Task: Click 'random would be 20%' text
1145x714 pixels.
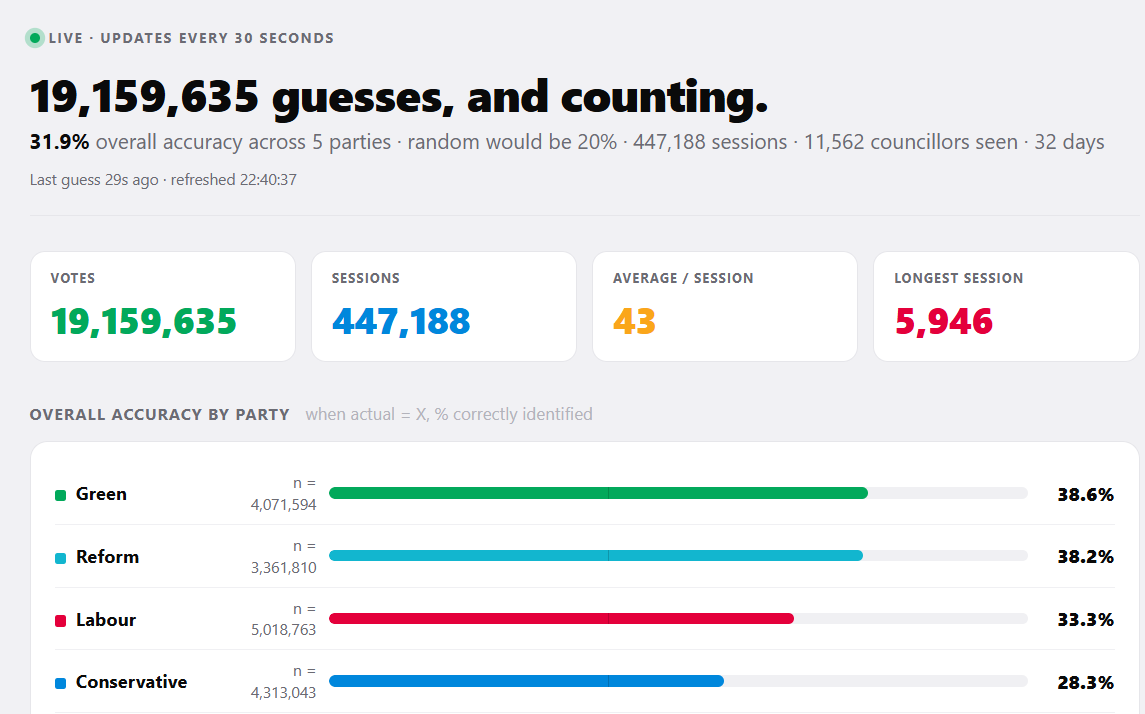Action: tap(512, 142)
